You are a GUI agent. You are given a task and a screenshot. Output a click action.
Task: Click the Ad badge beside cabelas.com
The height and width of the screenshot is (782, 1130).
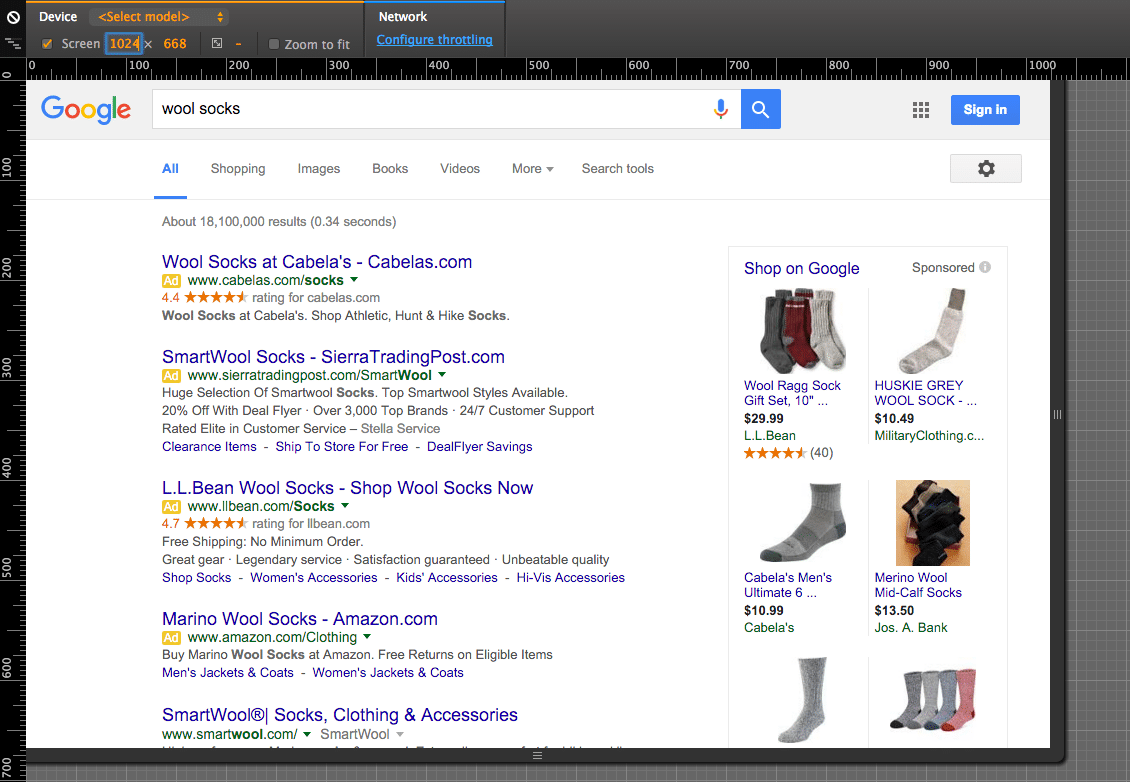[x=171, y=280]
